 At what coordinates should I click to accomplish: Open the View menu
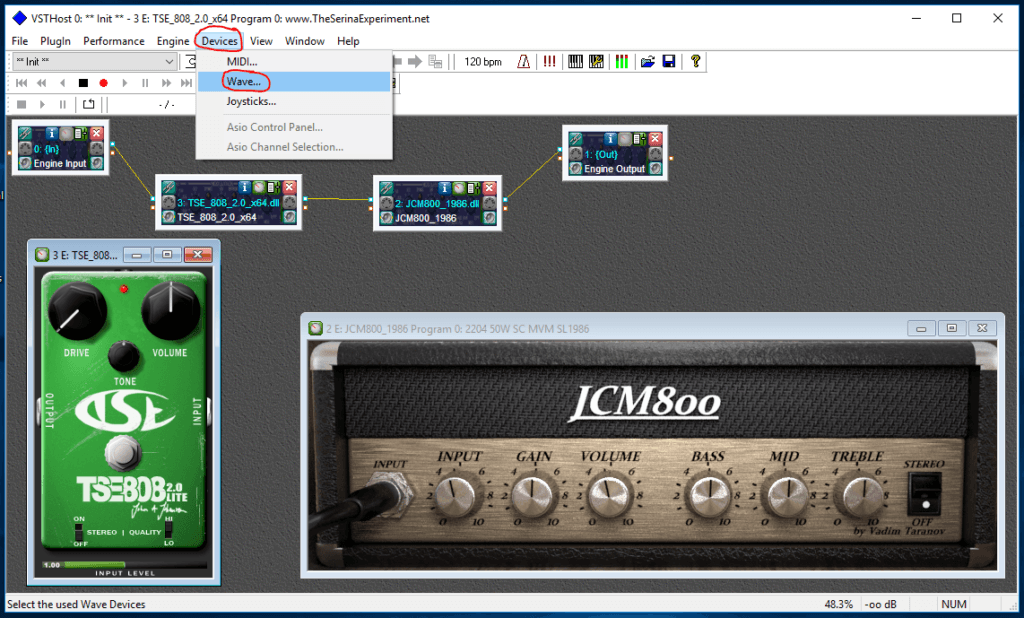(261, 41)
